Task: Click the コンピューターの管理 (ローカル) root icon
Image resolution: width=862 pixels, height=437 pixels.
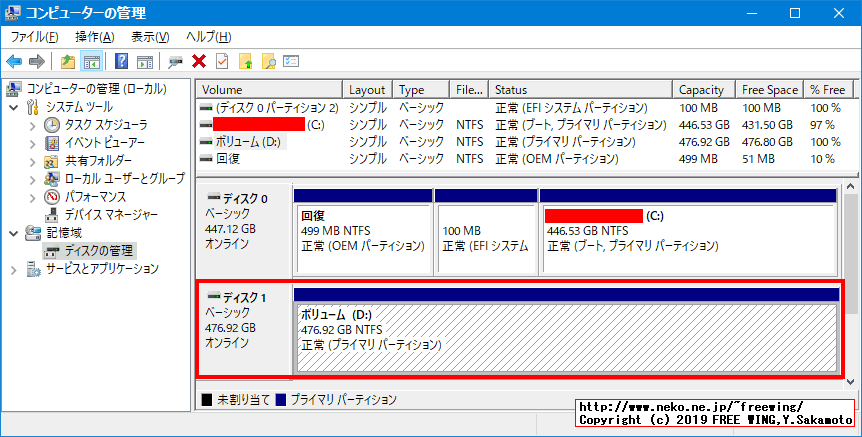Action: 14,88
